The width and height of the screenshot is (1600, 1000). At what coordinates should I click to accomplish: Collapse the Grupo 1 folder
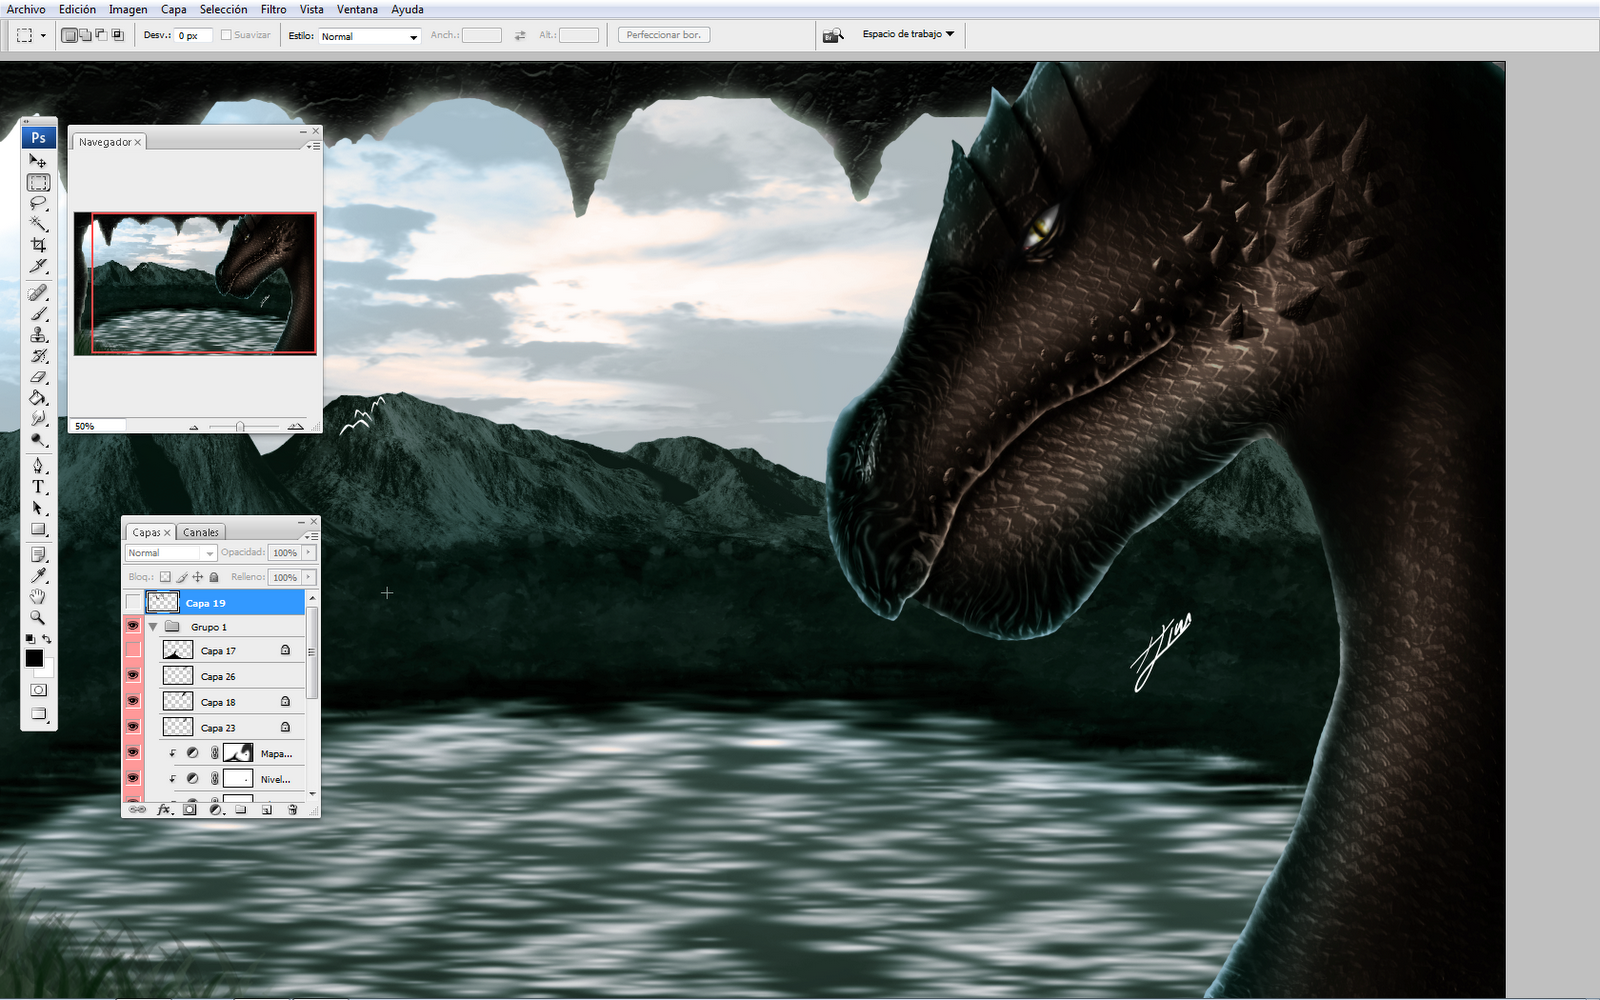coord(153,627)
